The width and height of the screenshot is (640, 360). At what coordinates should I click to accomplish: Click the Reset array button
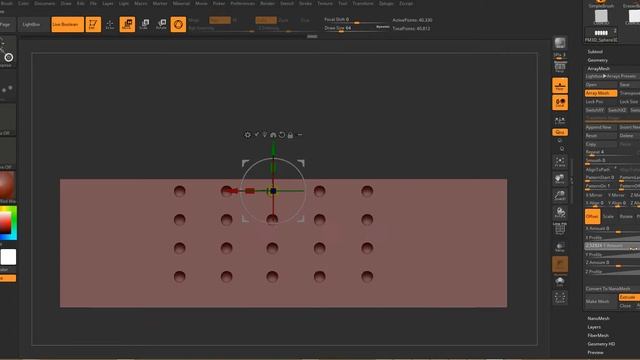tap(600, 136)
